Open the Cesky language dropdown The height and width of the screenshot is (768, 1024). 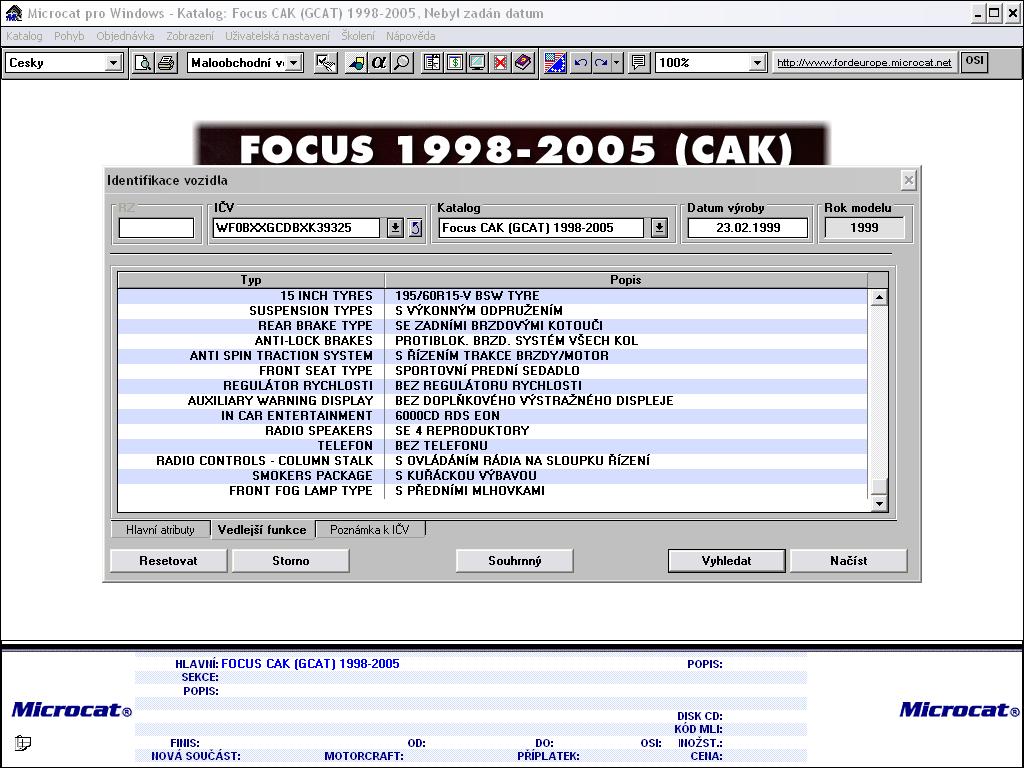click(x=113, y=63)
